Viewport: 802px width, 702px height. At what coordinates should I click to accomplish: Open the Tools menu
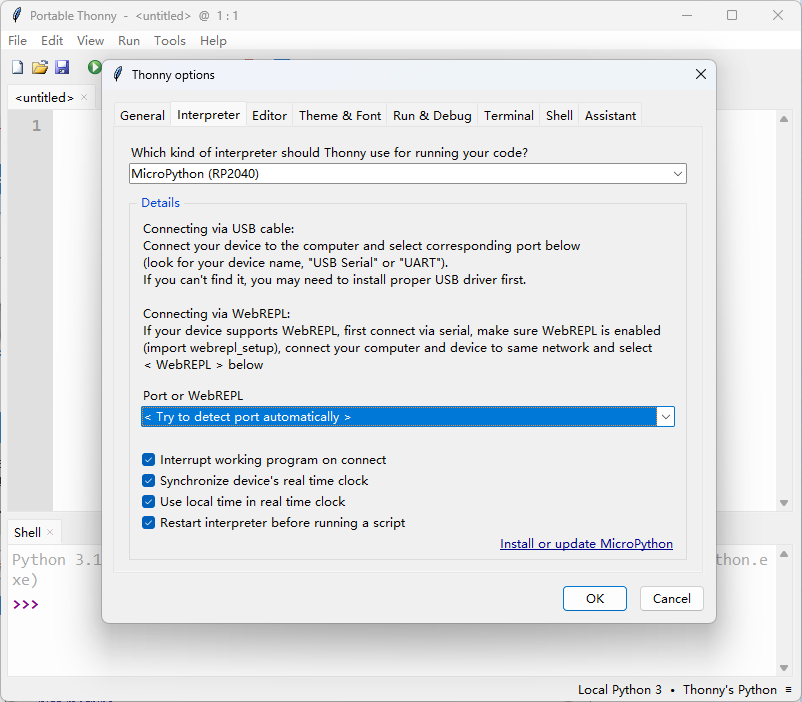click(x=170, y=40)
